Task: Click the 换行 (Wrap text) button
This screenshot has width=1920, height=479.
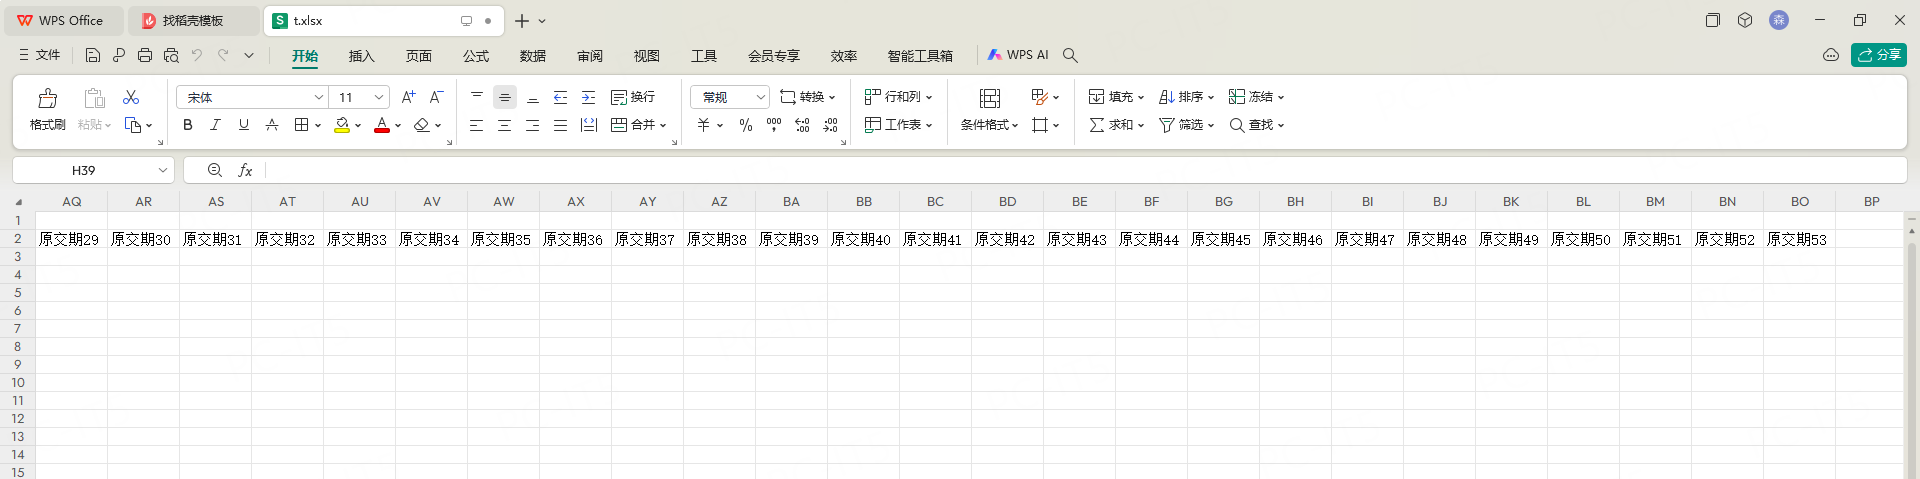Action: coord(633,97)
